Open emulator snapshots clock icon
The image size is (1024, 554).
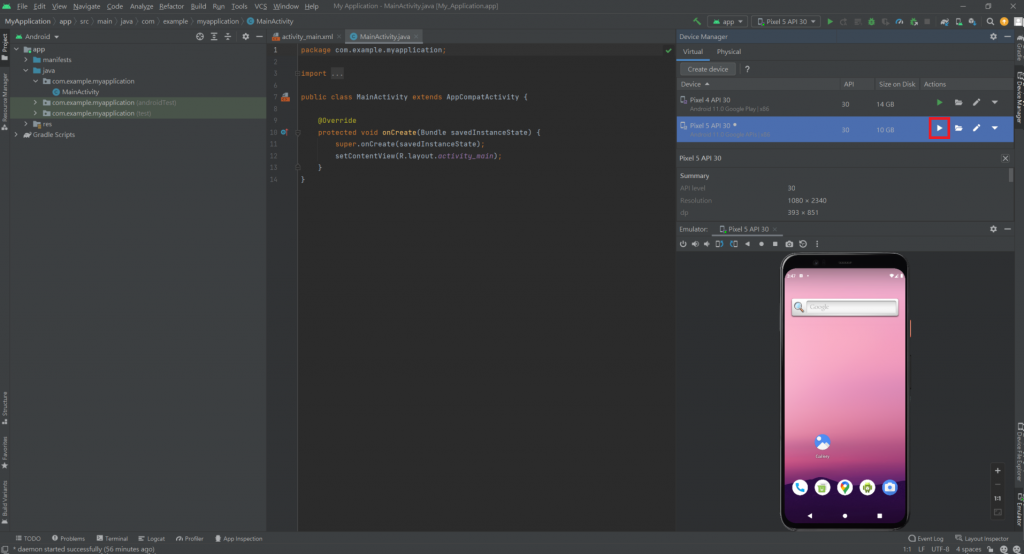tap(803, 244)
